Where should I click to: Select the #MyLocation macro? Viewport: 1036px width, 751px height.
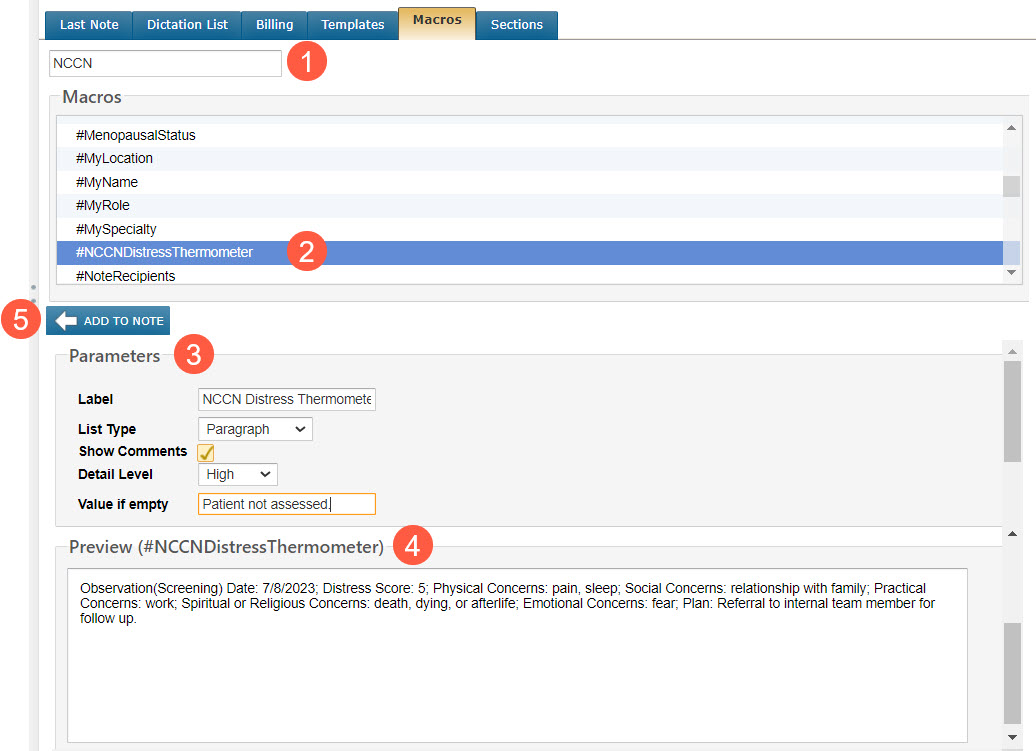tap(114, 158)
